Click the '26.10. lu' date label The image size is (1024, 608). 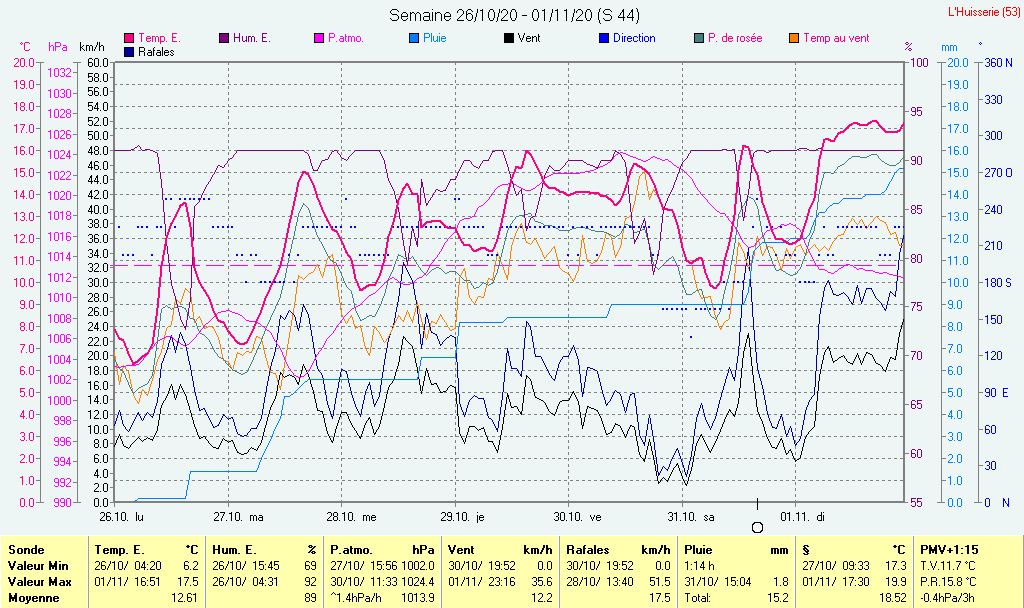121,517
